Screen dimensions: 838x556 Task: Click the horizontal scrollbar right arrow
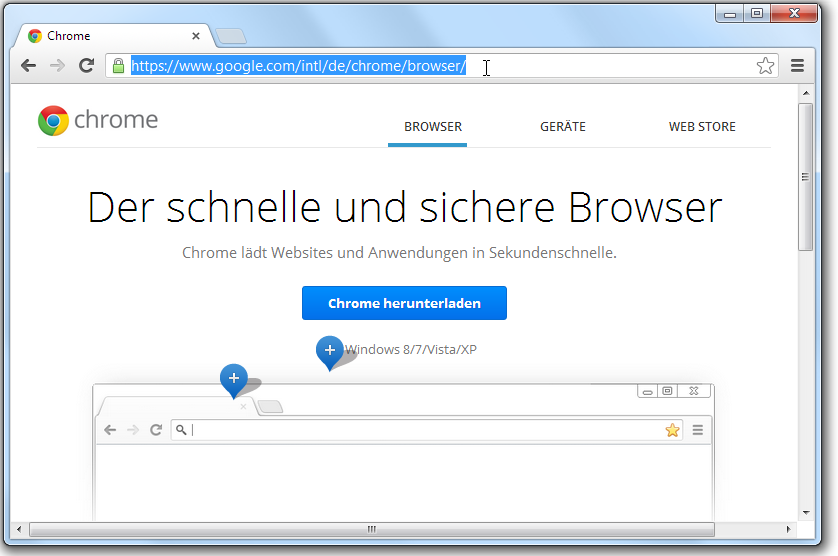[x=788, y=529]
